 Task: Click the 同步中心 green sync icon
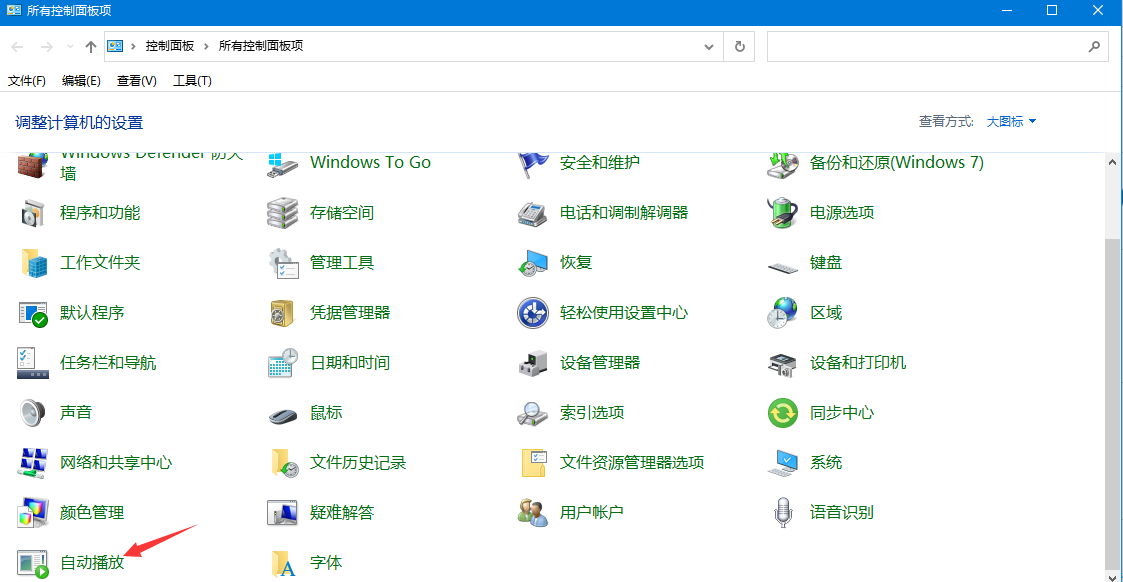coord(782,413)
